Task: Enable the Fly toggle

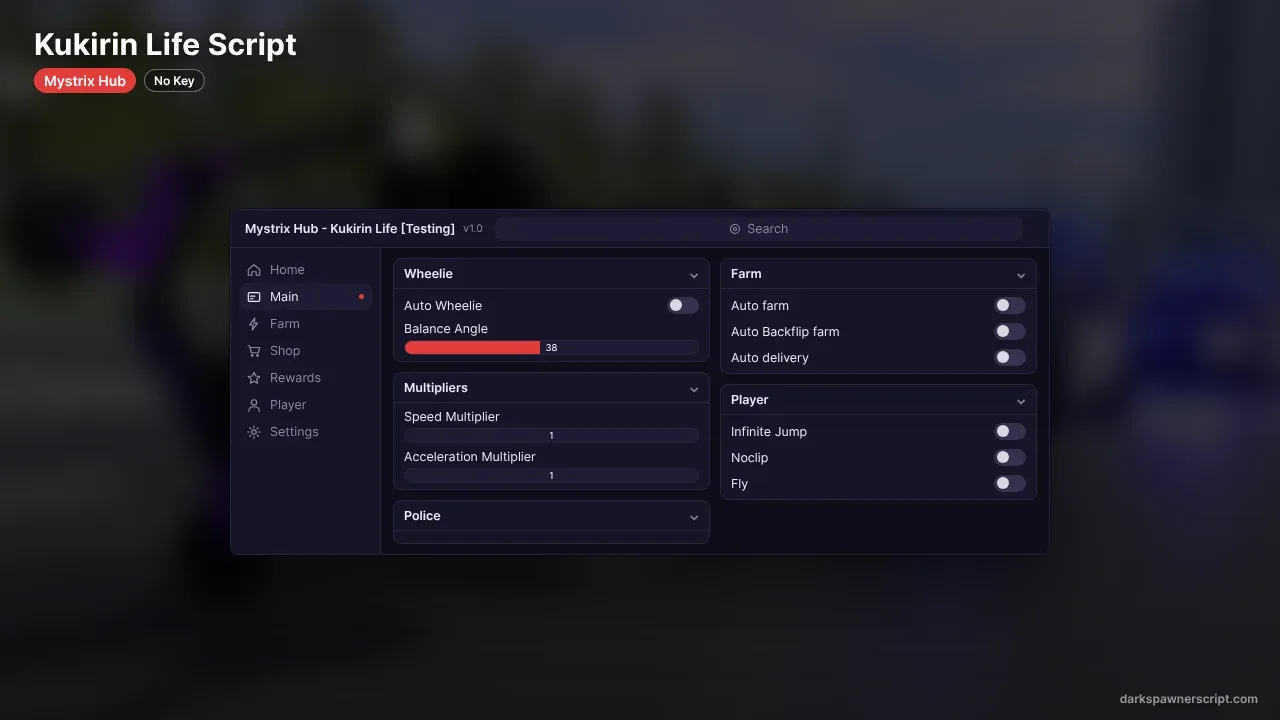Action: (1010, 484)
